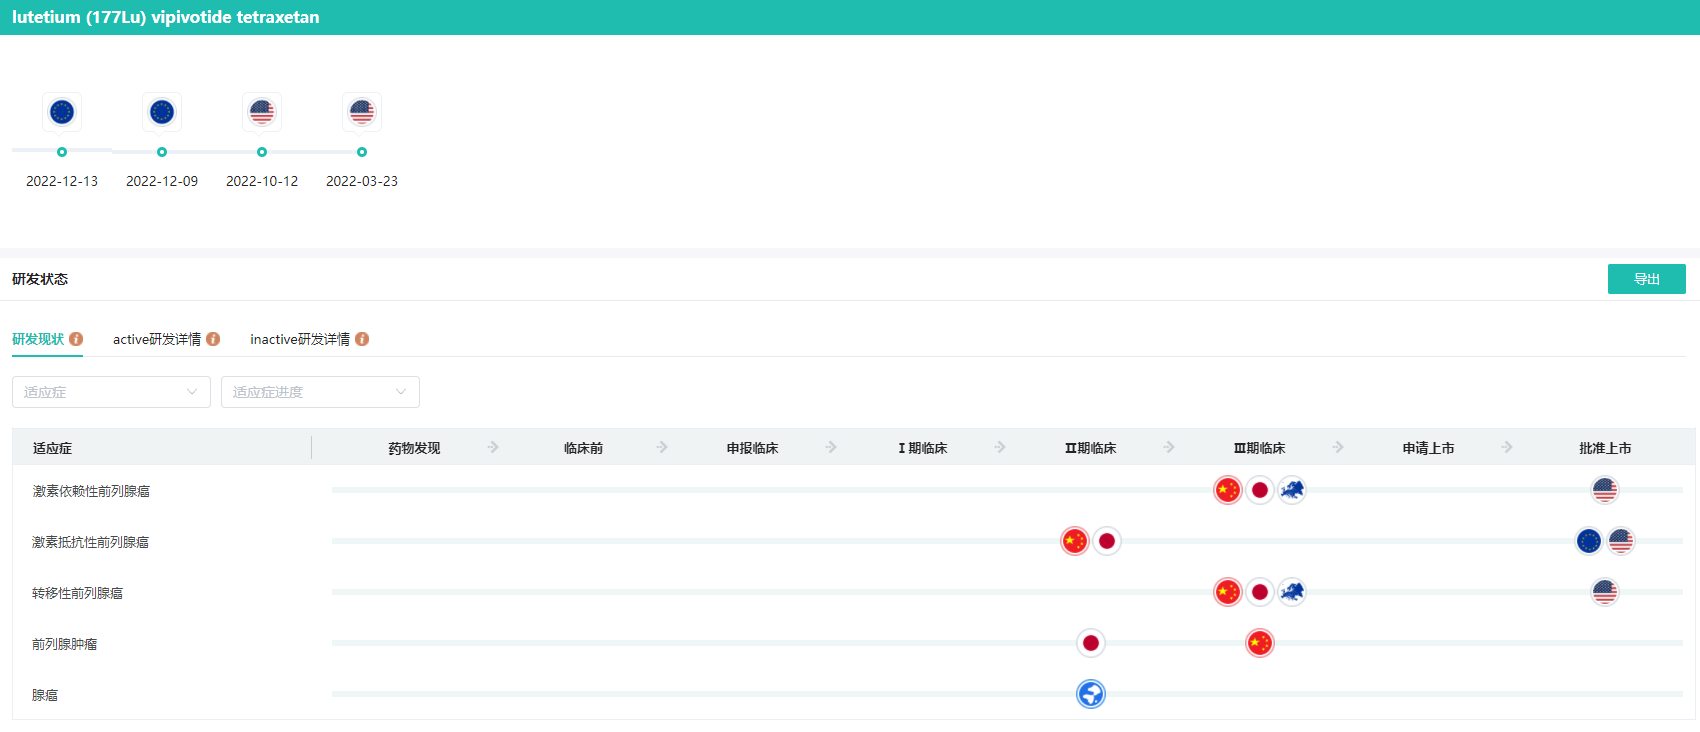Click the US flag above 2022-10-12
Image resolution: width=1700 pixels, height=732 pixels.
pyautogui.click(x=262, y=112)
